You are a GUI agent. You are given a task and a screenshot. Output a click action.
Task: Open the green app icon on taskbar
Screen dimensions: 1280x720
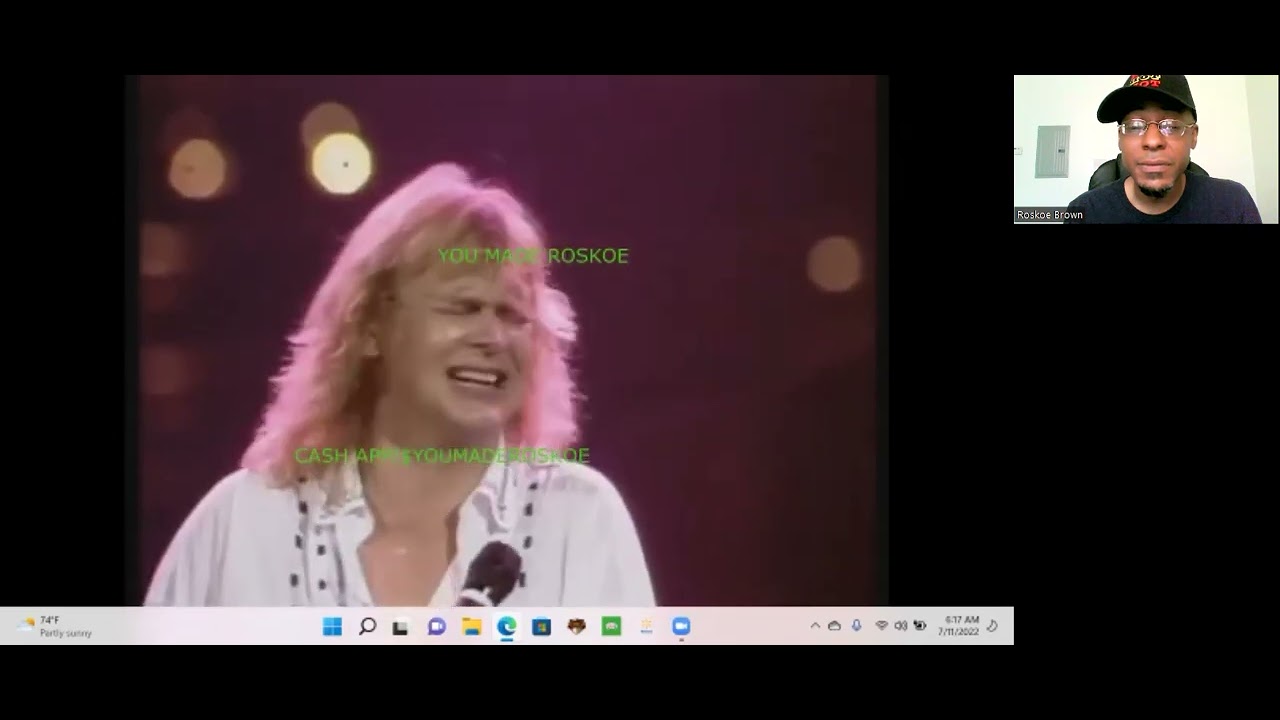click(611, 626)
